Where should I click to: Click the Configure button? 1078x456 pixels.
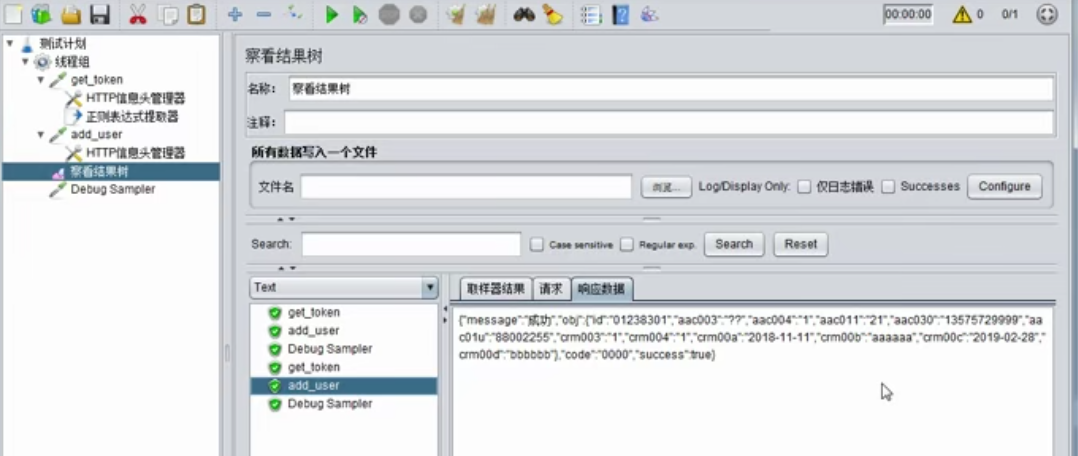(x=1004, y=186)
